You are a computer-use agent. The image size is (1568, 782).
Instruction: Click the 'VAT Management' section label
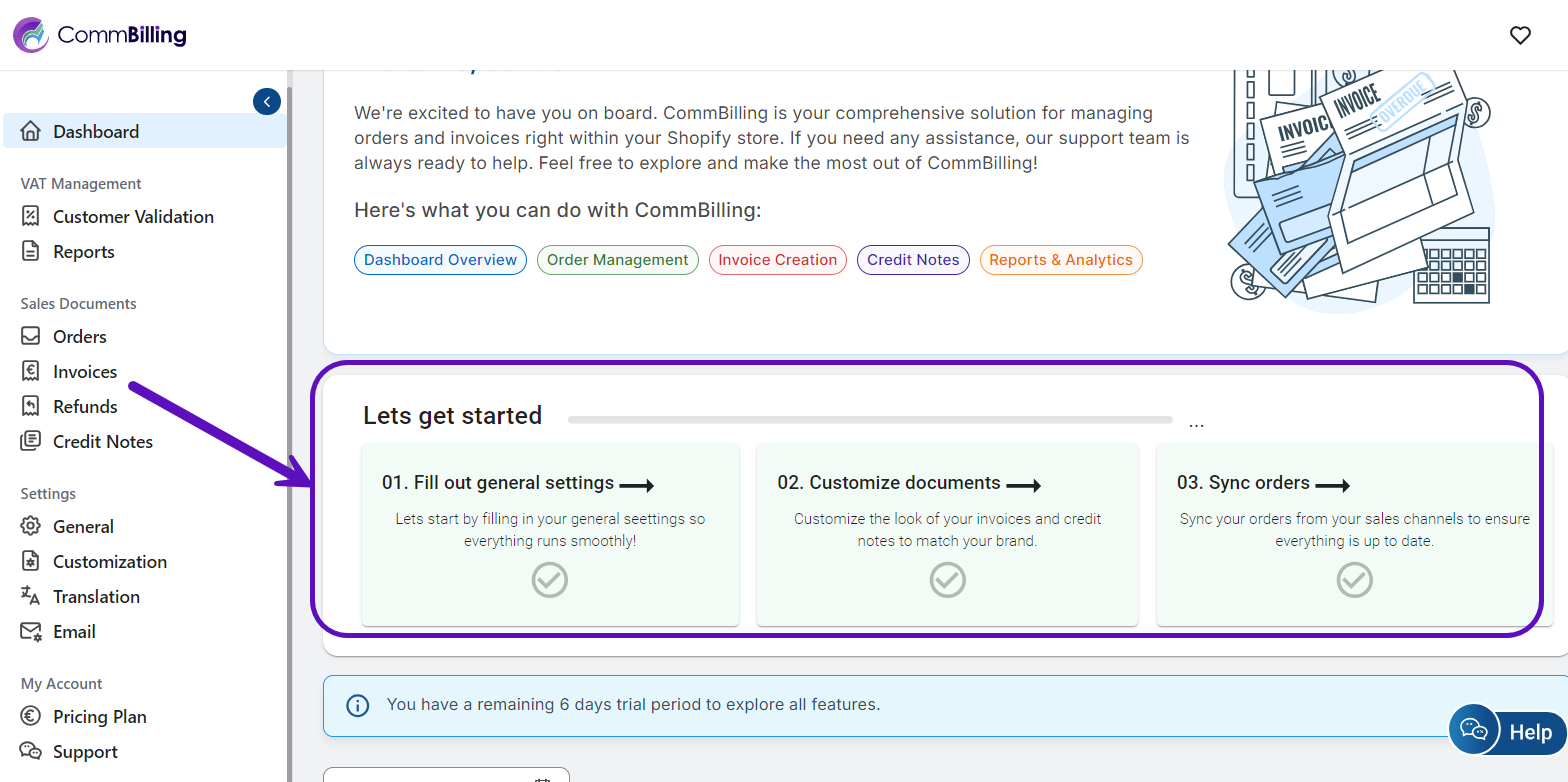pyautogui.click(x=81, y=184)
